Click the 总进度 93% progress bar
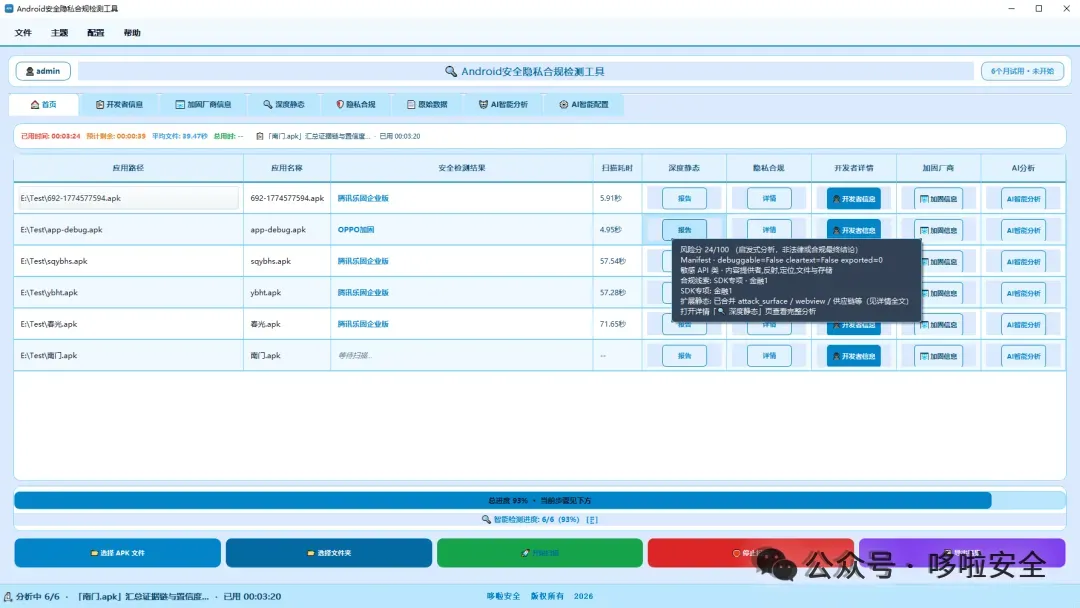The image size is (1080, 608). click(x=540, y=501)
